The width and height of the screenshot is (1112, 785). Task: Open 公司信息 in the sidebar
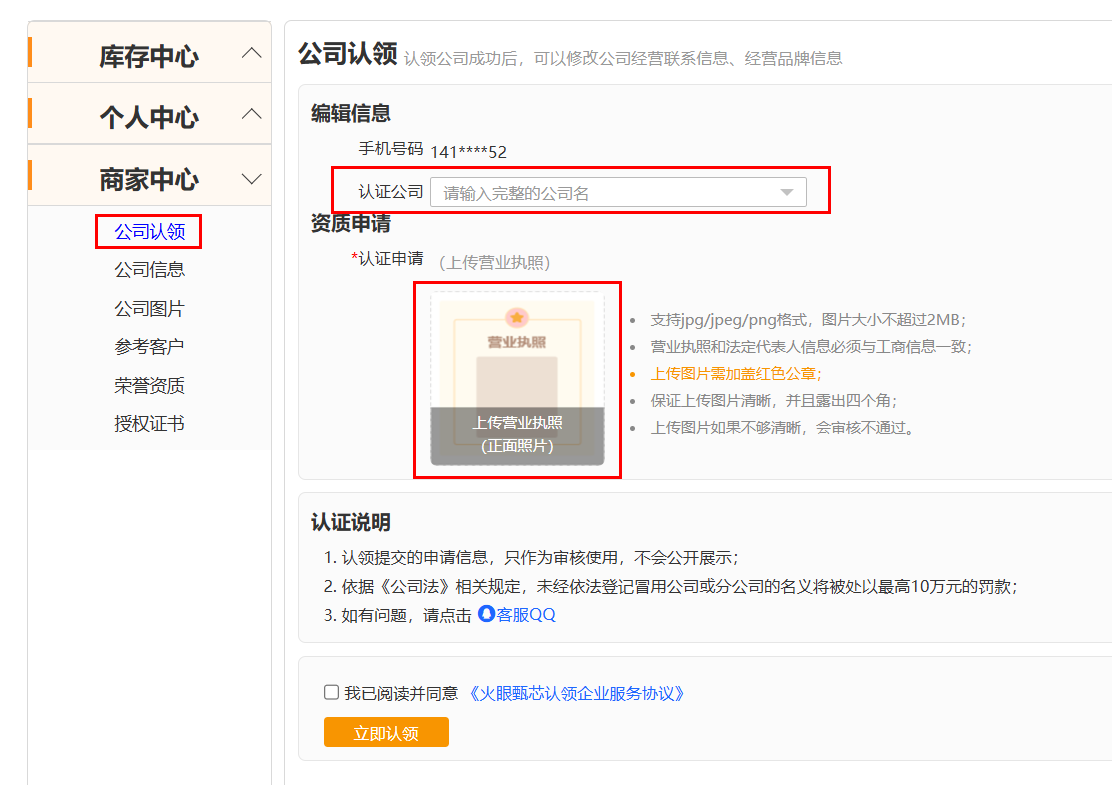(150, 270)
